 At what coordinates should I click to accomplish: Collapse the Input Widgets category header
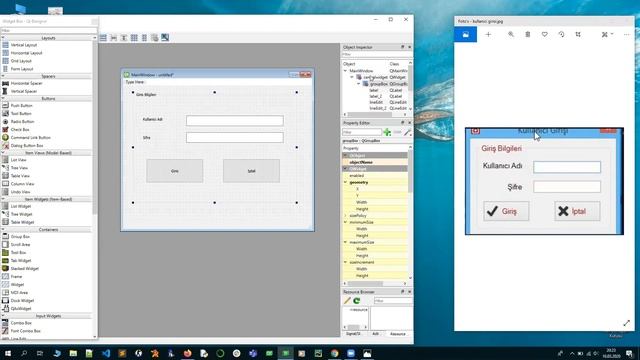(3, 316)
